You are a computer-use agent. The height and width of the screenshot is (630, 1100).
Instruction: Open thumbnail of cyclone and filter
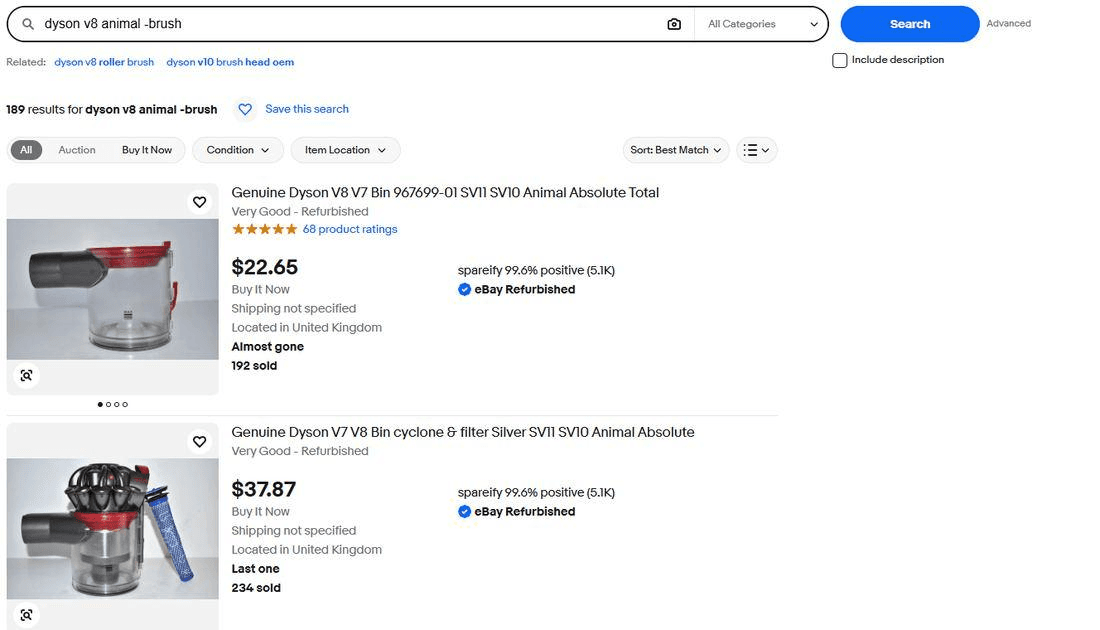click(113, 528)
